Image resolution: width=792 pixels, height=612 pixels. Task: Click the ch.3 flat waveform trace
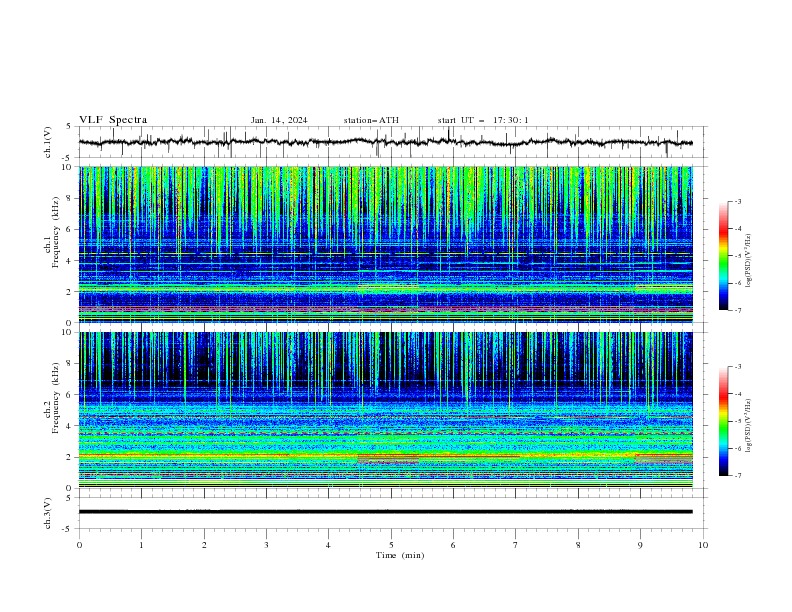[385, 512]
